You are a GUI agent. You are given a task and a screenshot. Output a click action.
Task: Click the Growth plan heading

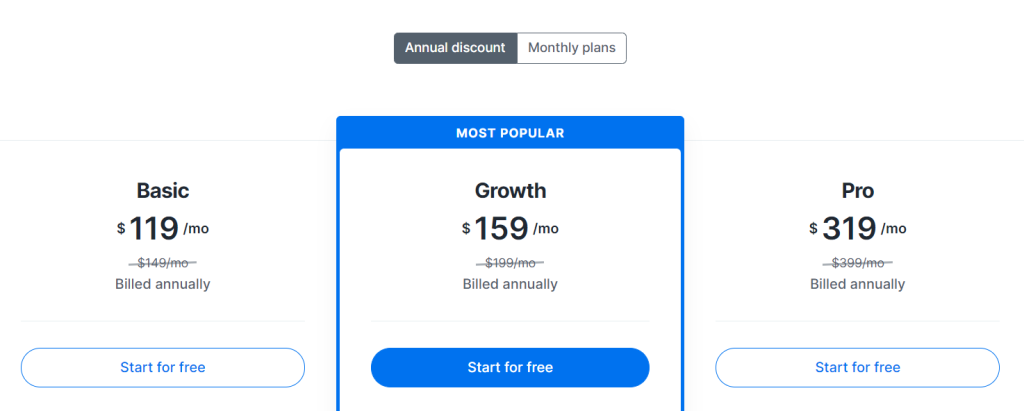(x=510, y=190)
